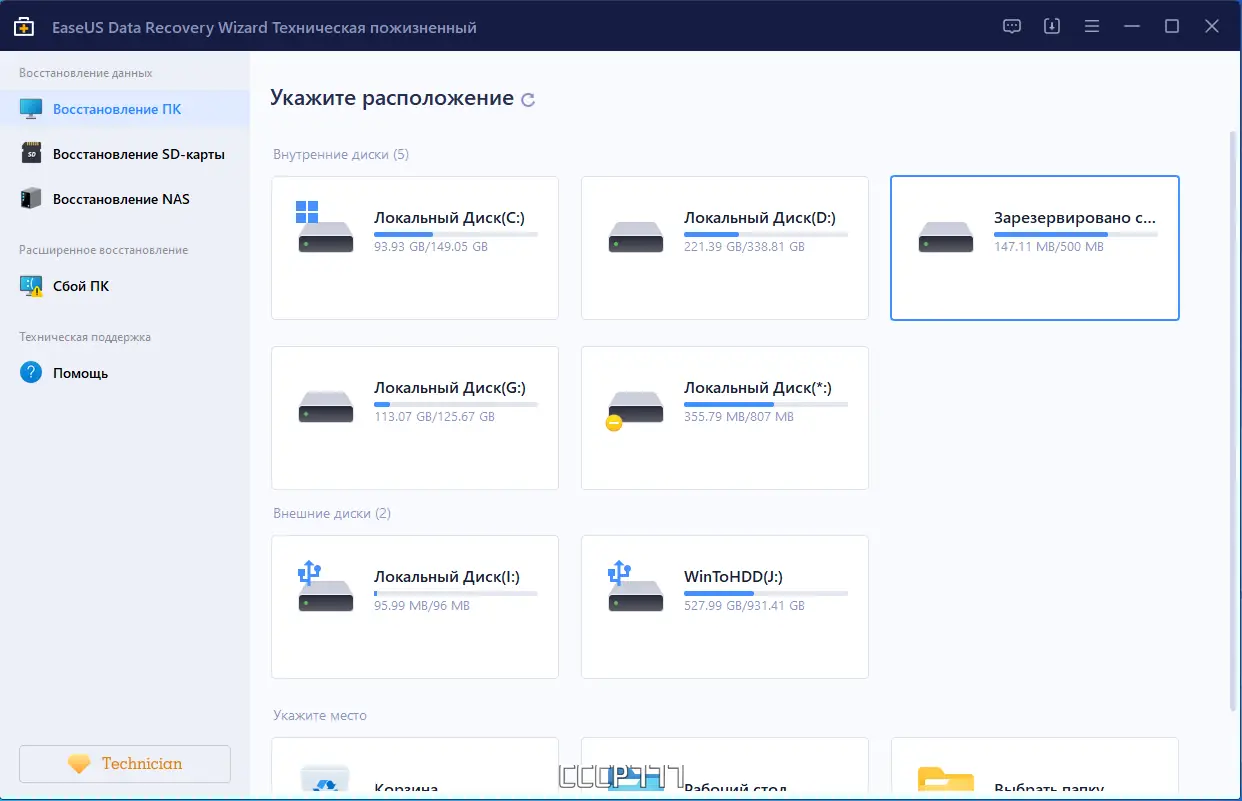The width and height of the screenshot is (1242, 801).
Task: Click the Внутренние диски (5) heading
Action: [341, 154]
